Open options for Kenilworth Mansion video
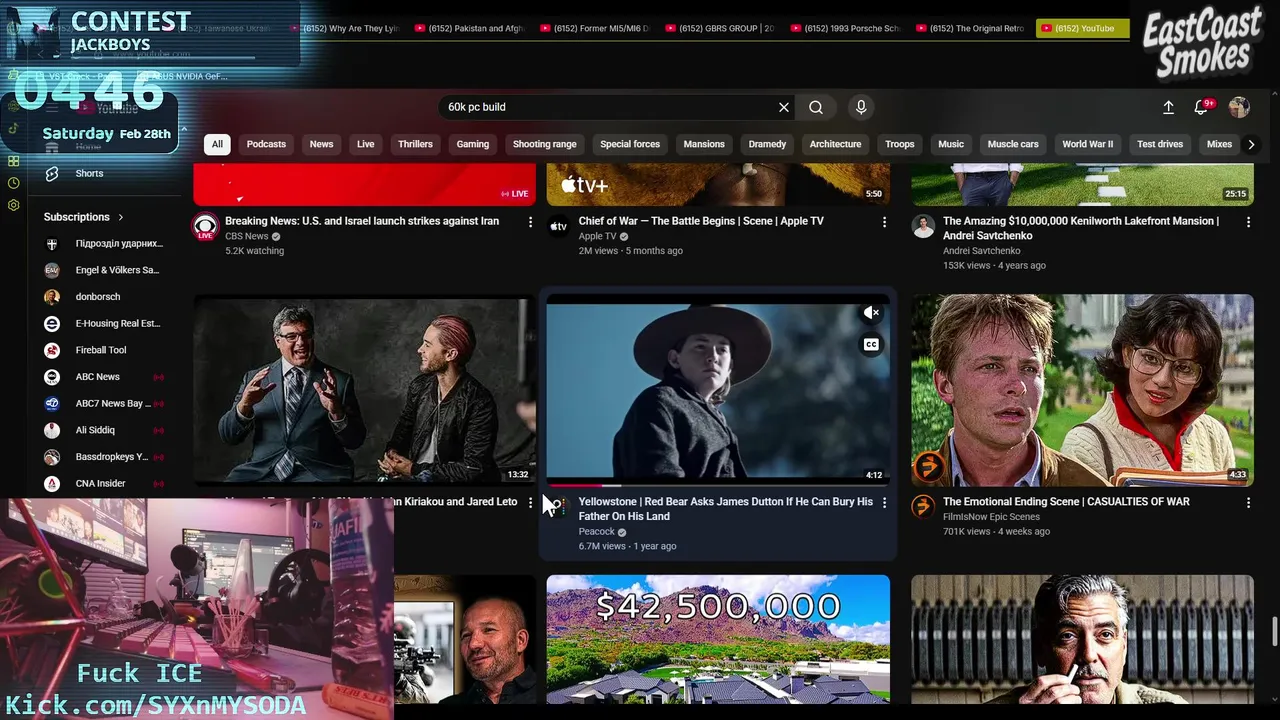The image size is (1280, 720). 1248,222
